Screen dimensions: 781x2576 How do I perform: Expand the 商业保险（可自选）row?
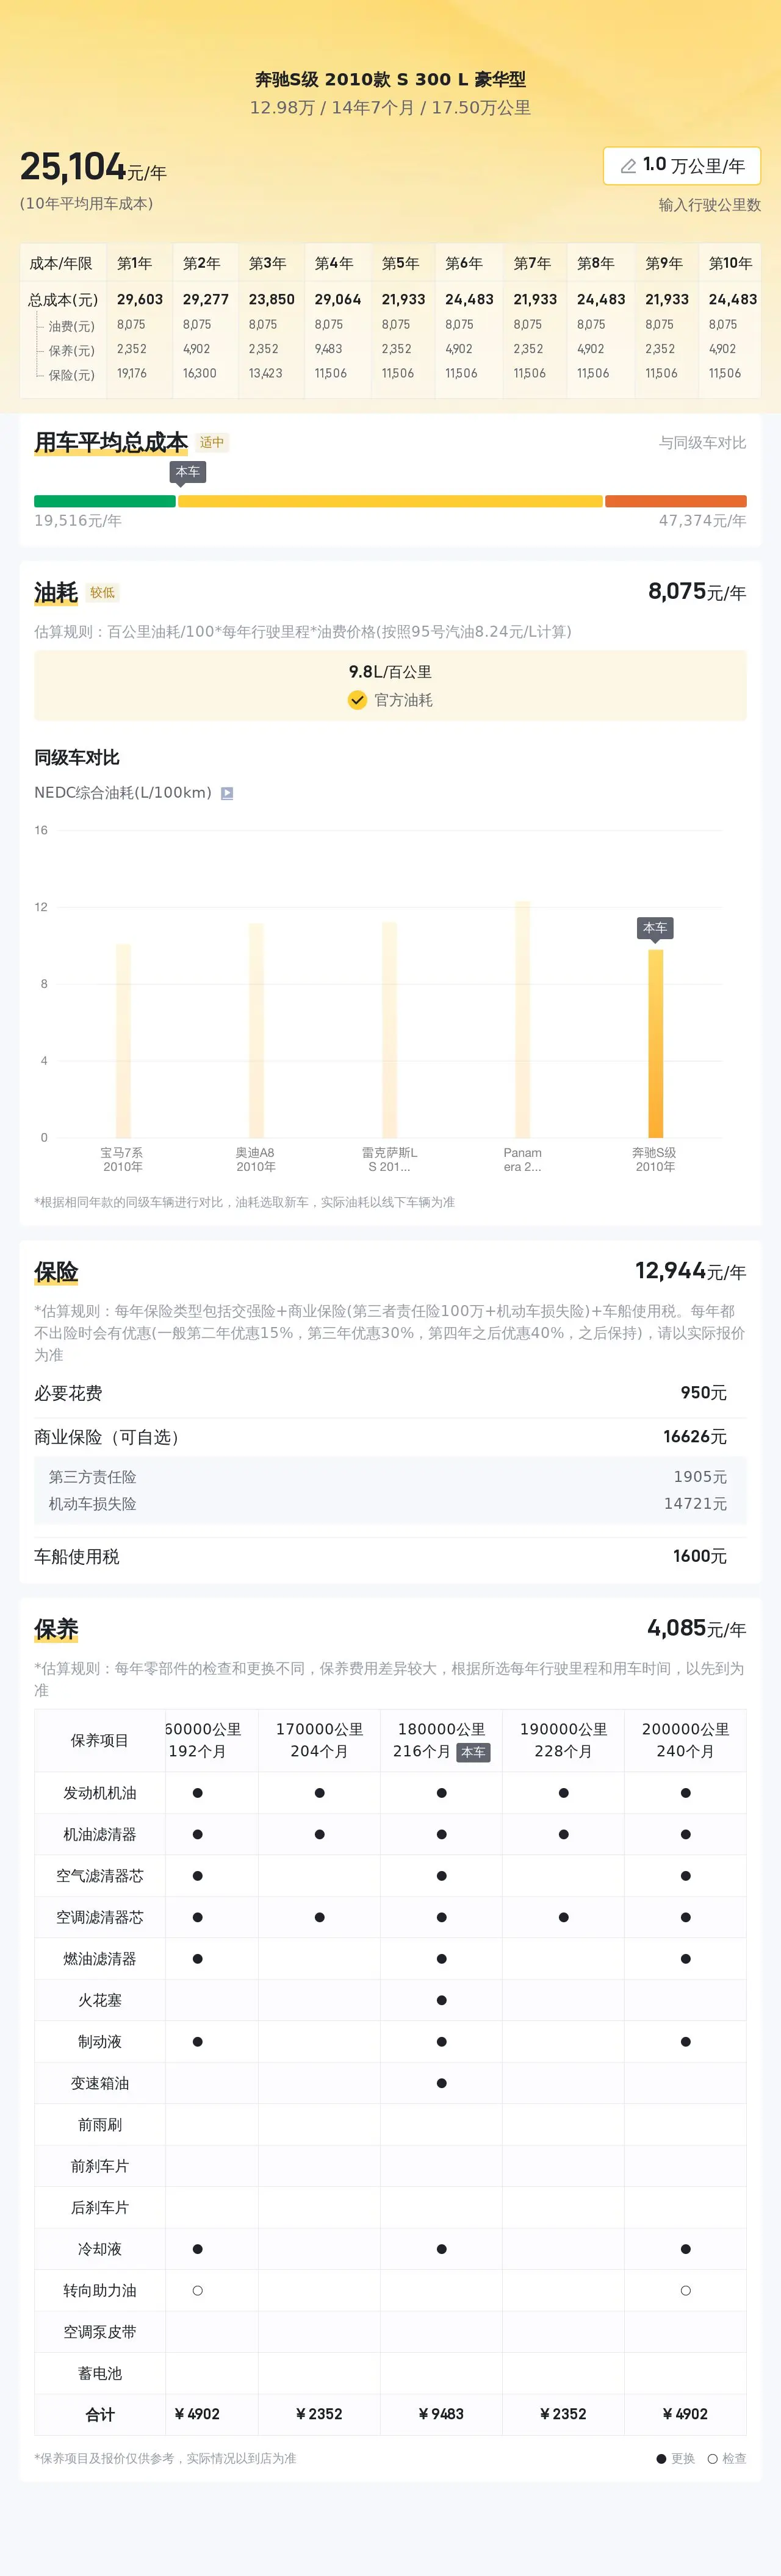pos(390,1436)
